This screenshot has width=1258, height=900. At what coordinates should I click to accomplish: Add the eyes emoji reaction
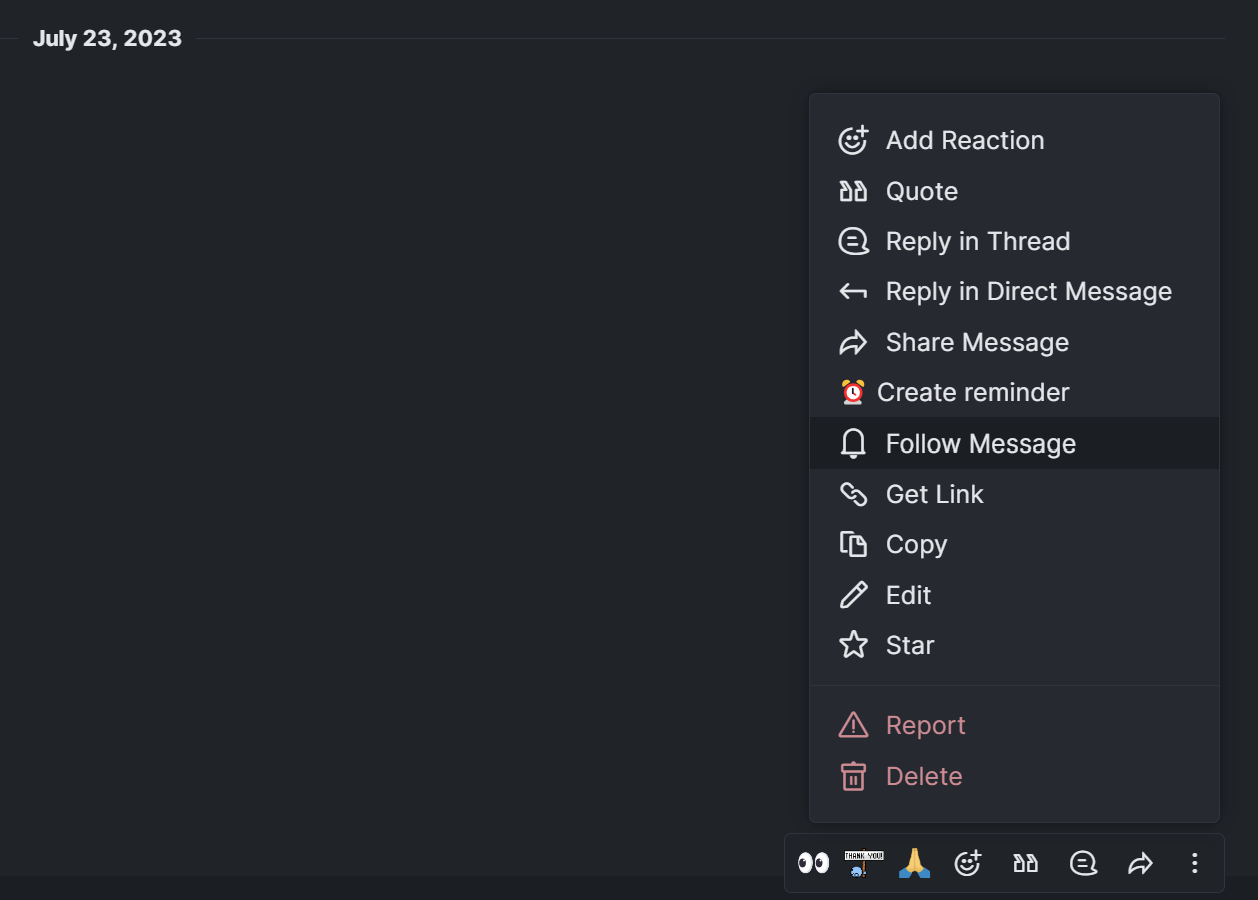814,862
